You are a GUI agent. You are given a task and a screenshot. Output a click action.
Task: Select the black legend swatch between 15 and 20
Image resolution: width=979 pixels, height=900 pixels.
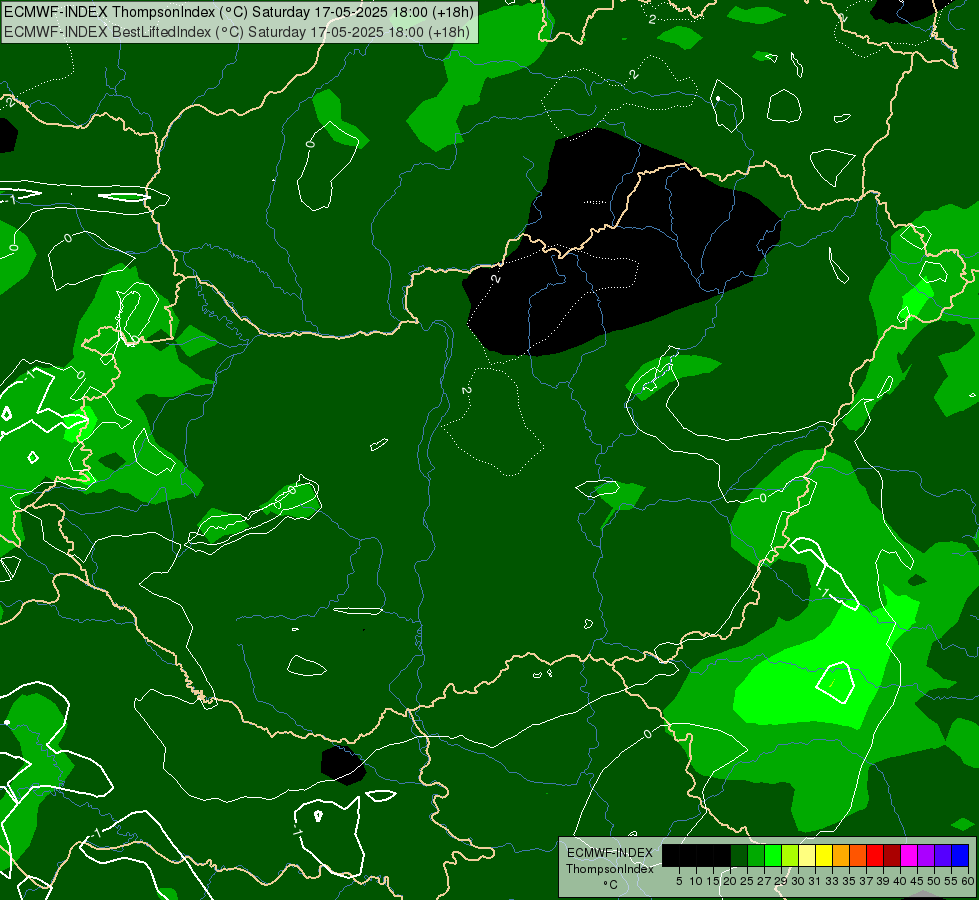click(722, 855)
